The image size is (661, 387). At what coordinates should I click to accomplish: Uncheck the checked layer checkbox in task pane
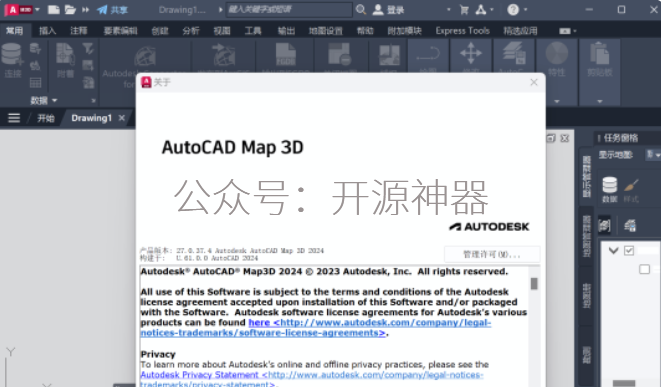[629, 250]
